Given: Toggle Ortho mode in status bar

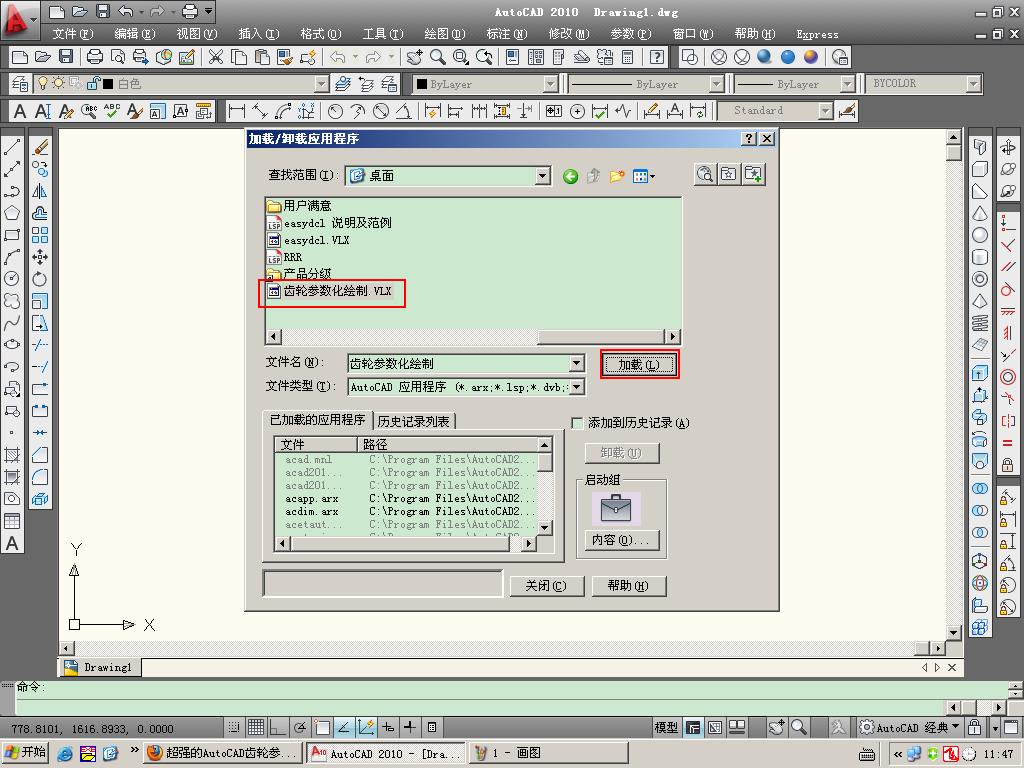Looking at the screenshot, I should (x=278, y=727).
